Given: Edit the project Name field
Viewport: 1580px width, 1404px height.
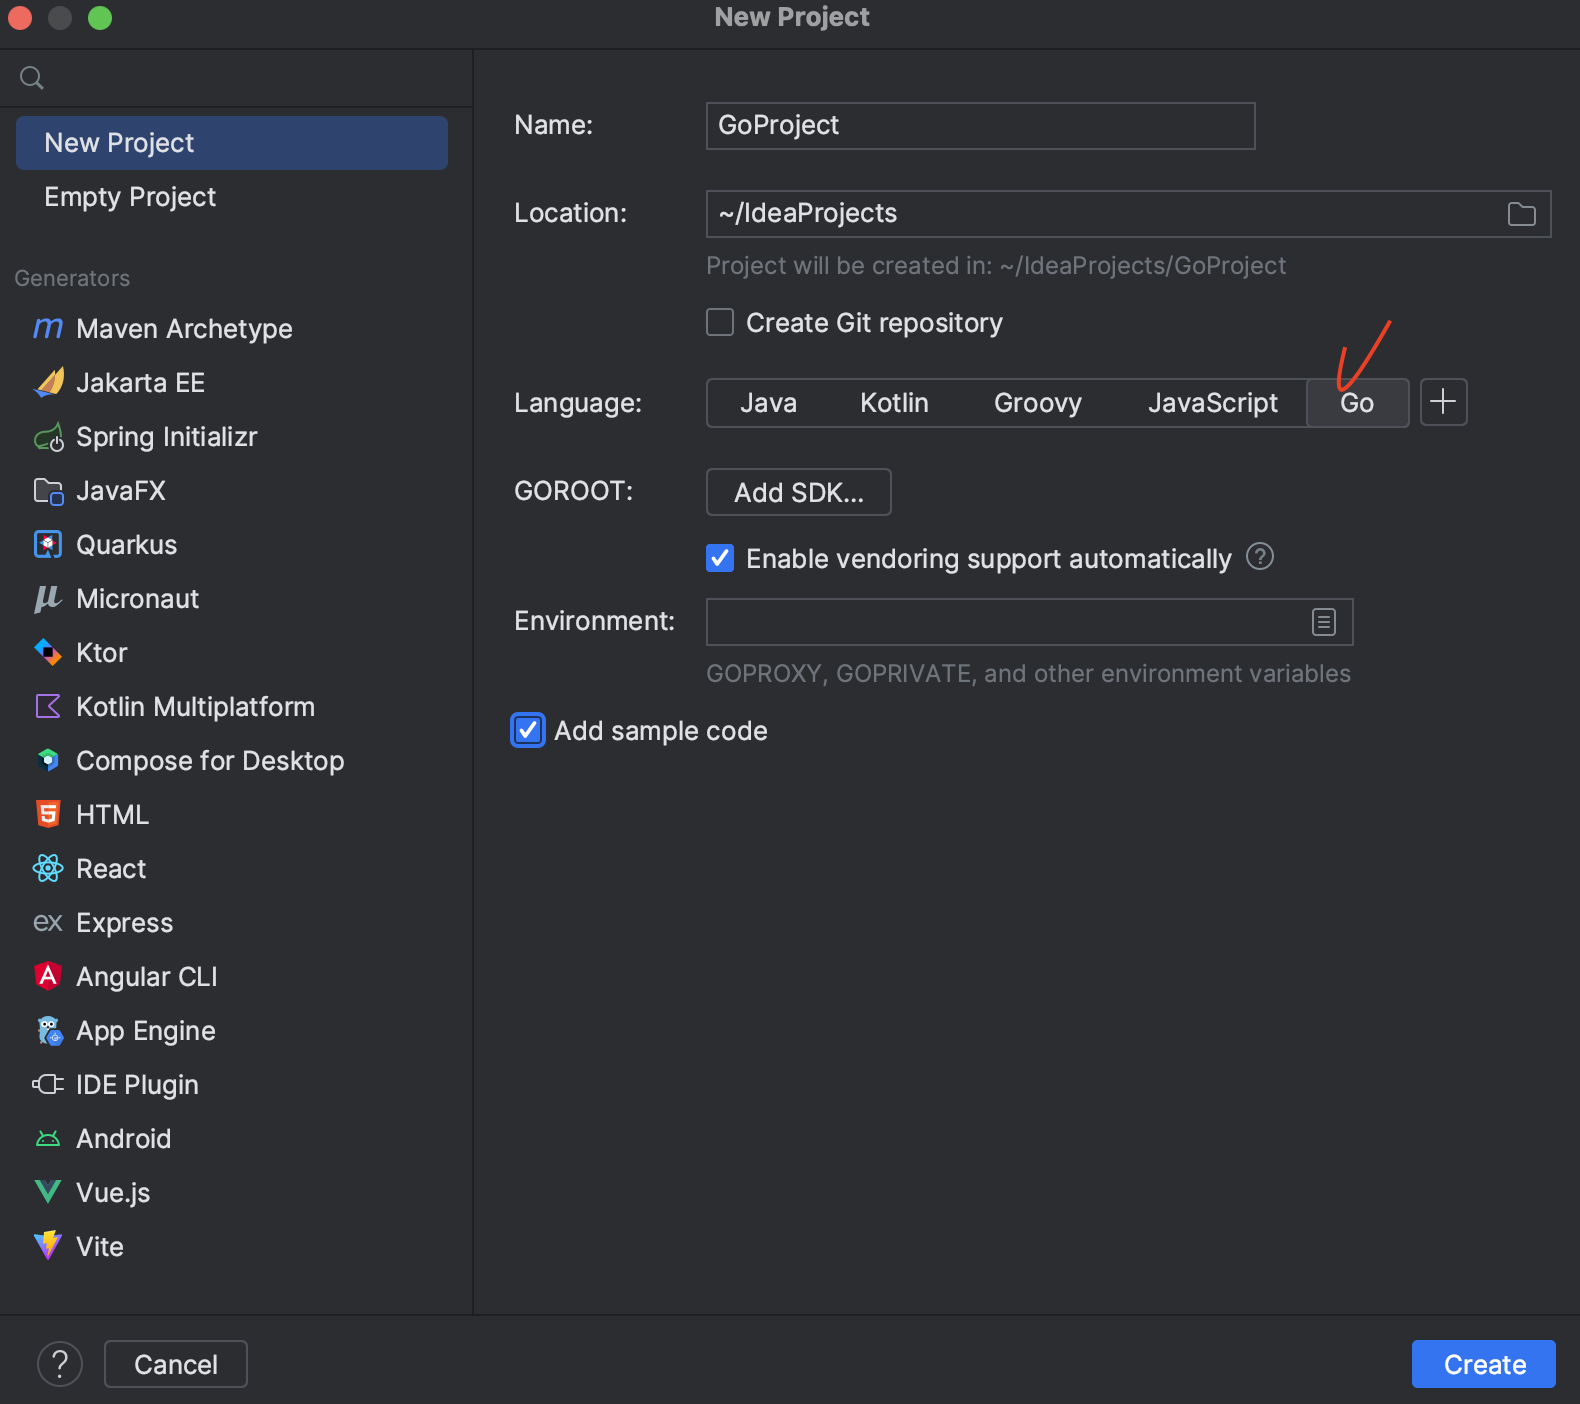Looking at the screenshot, I should click(x=980, y=126).
